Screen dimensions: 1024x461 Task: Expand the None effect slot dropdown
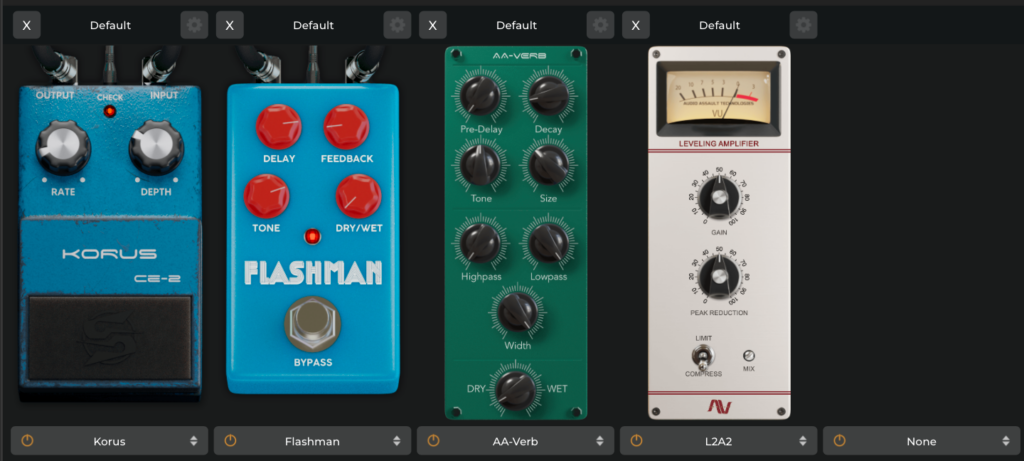(x=921, y=441)
